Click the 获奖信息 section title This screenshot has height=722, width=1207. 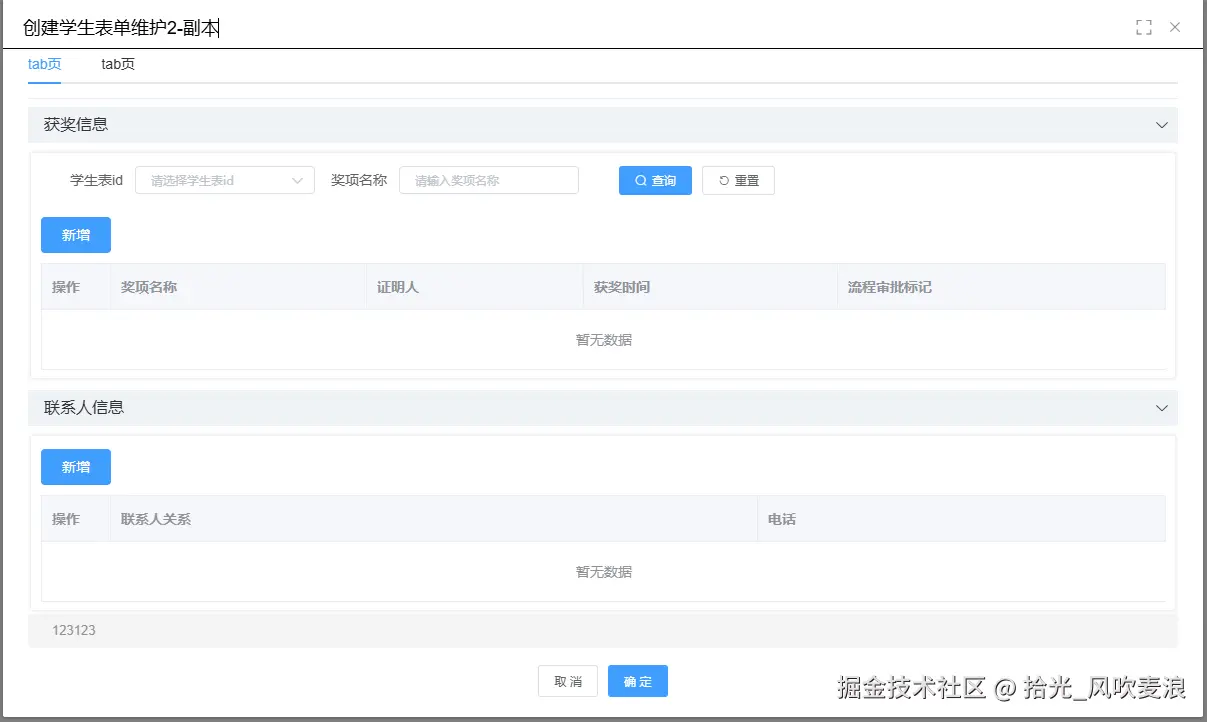(76, 125)
